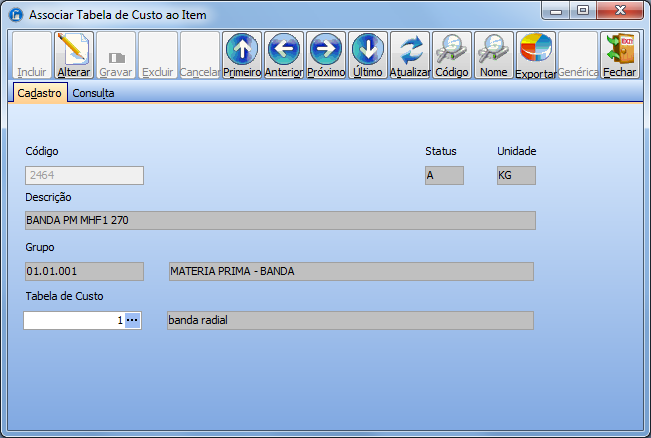
Task: Click the banda radial description field
Action: coord(350,320)
